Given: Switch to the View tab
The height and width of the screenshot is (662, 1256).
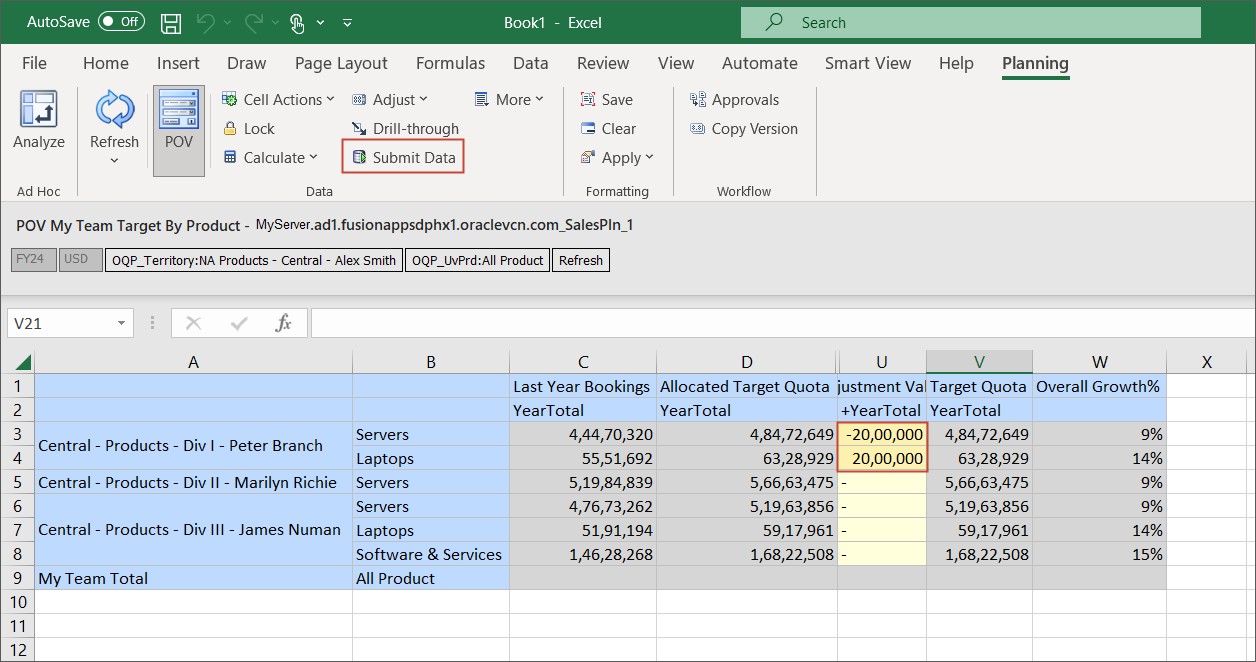Looking at the screenshot, I should (676, 63).
